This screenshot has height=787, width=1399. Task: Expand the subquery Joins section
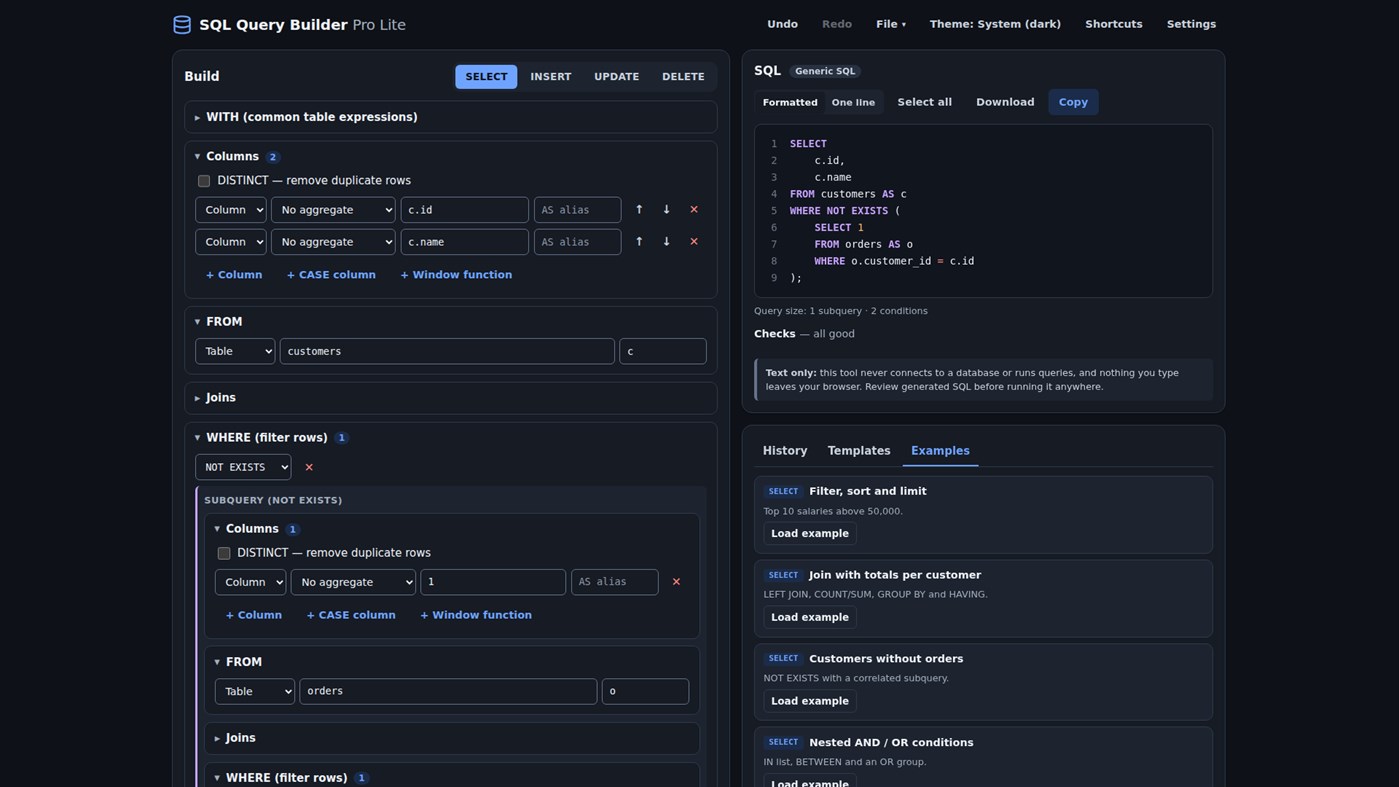pyautogui.click(x=452, y=738)
